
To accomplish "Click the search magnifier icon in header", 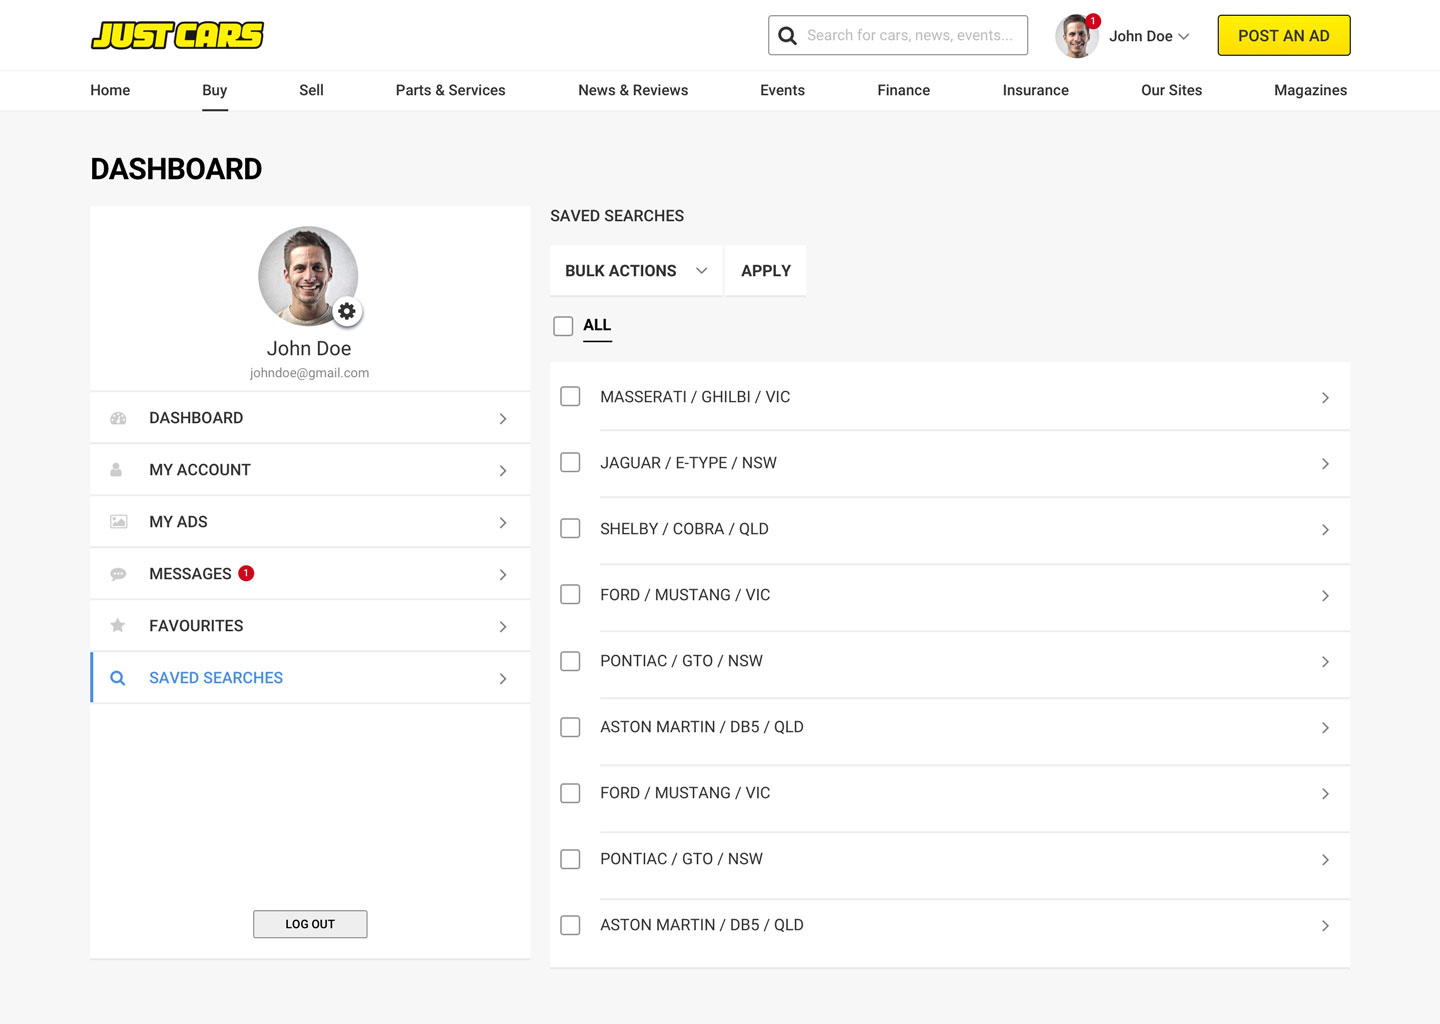I will point(788,36).
